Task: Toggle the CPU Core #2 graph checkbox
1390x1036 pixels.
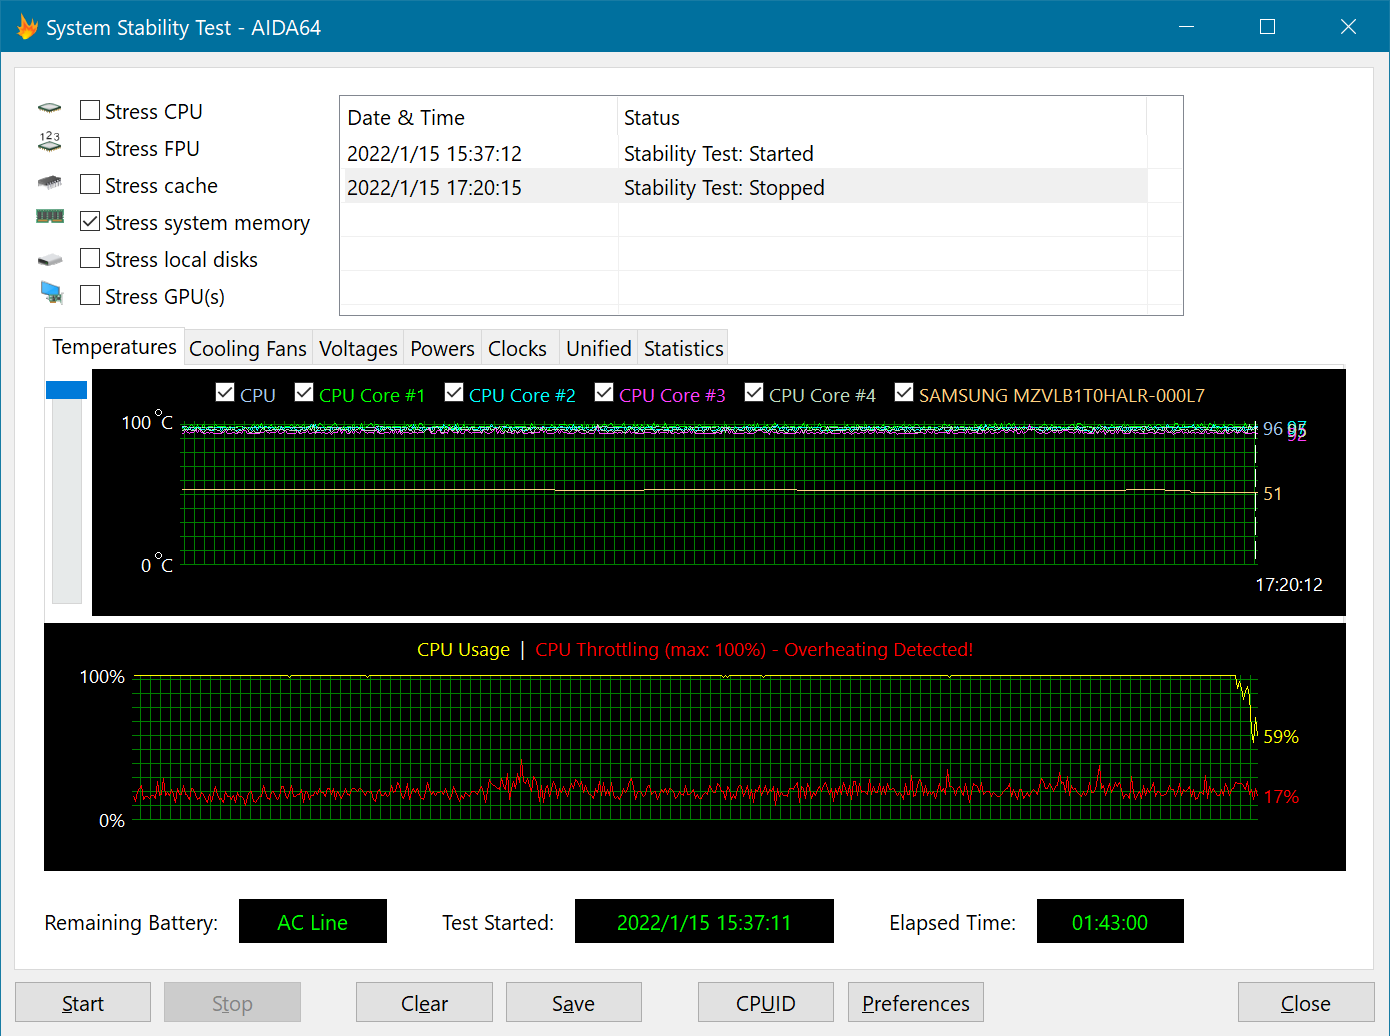Action: point(454,393)
